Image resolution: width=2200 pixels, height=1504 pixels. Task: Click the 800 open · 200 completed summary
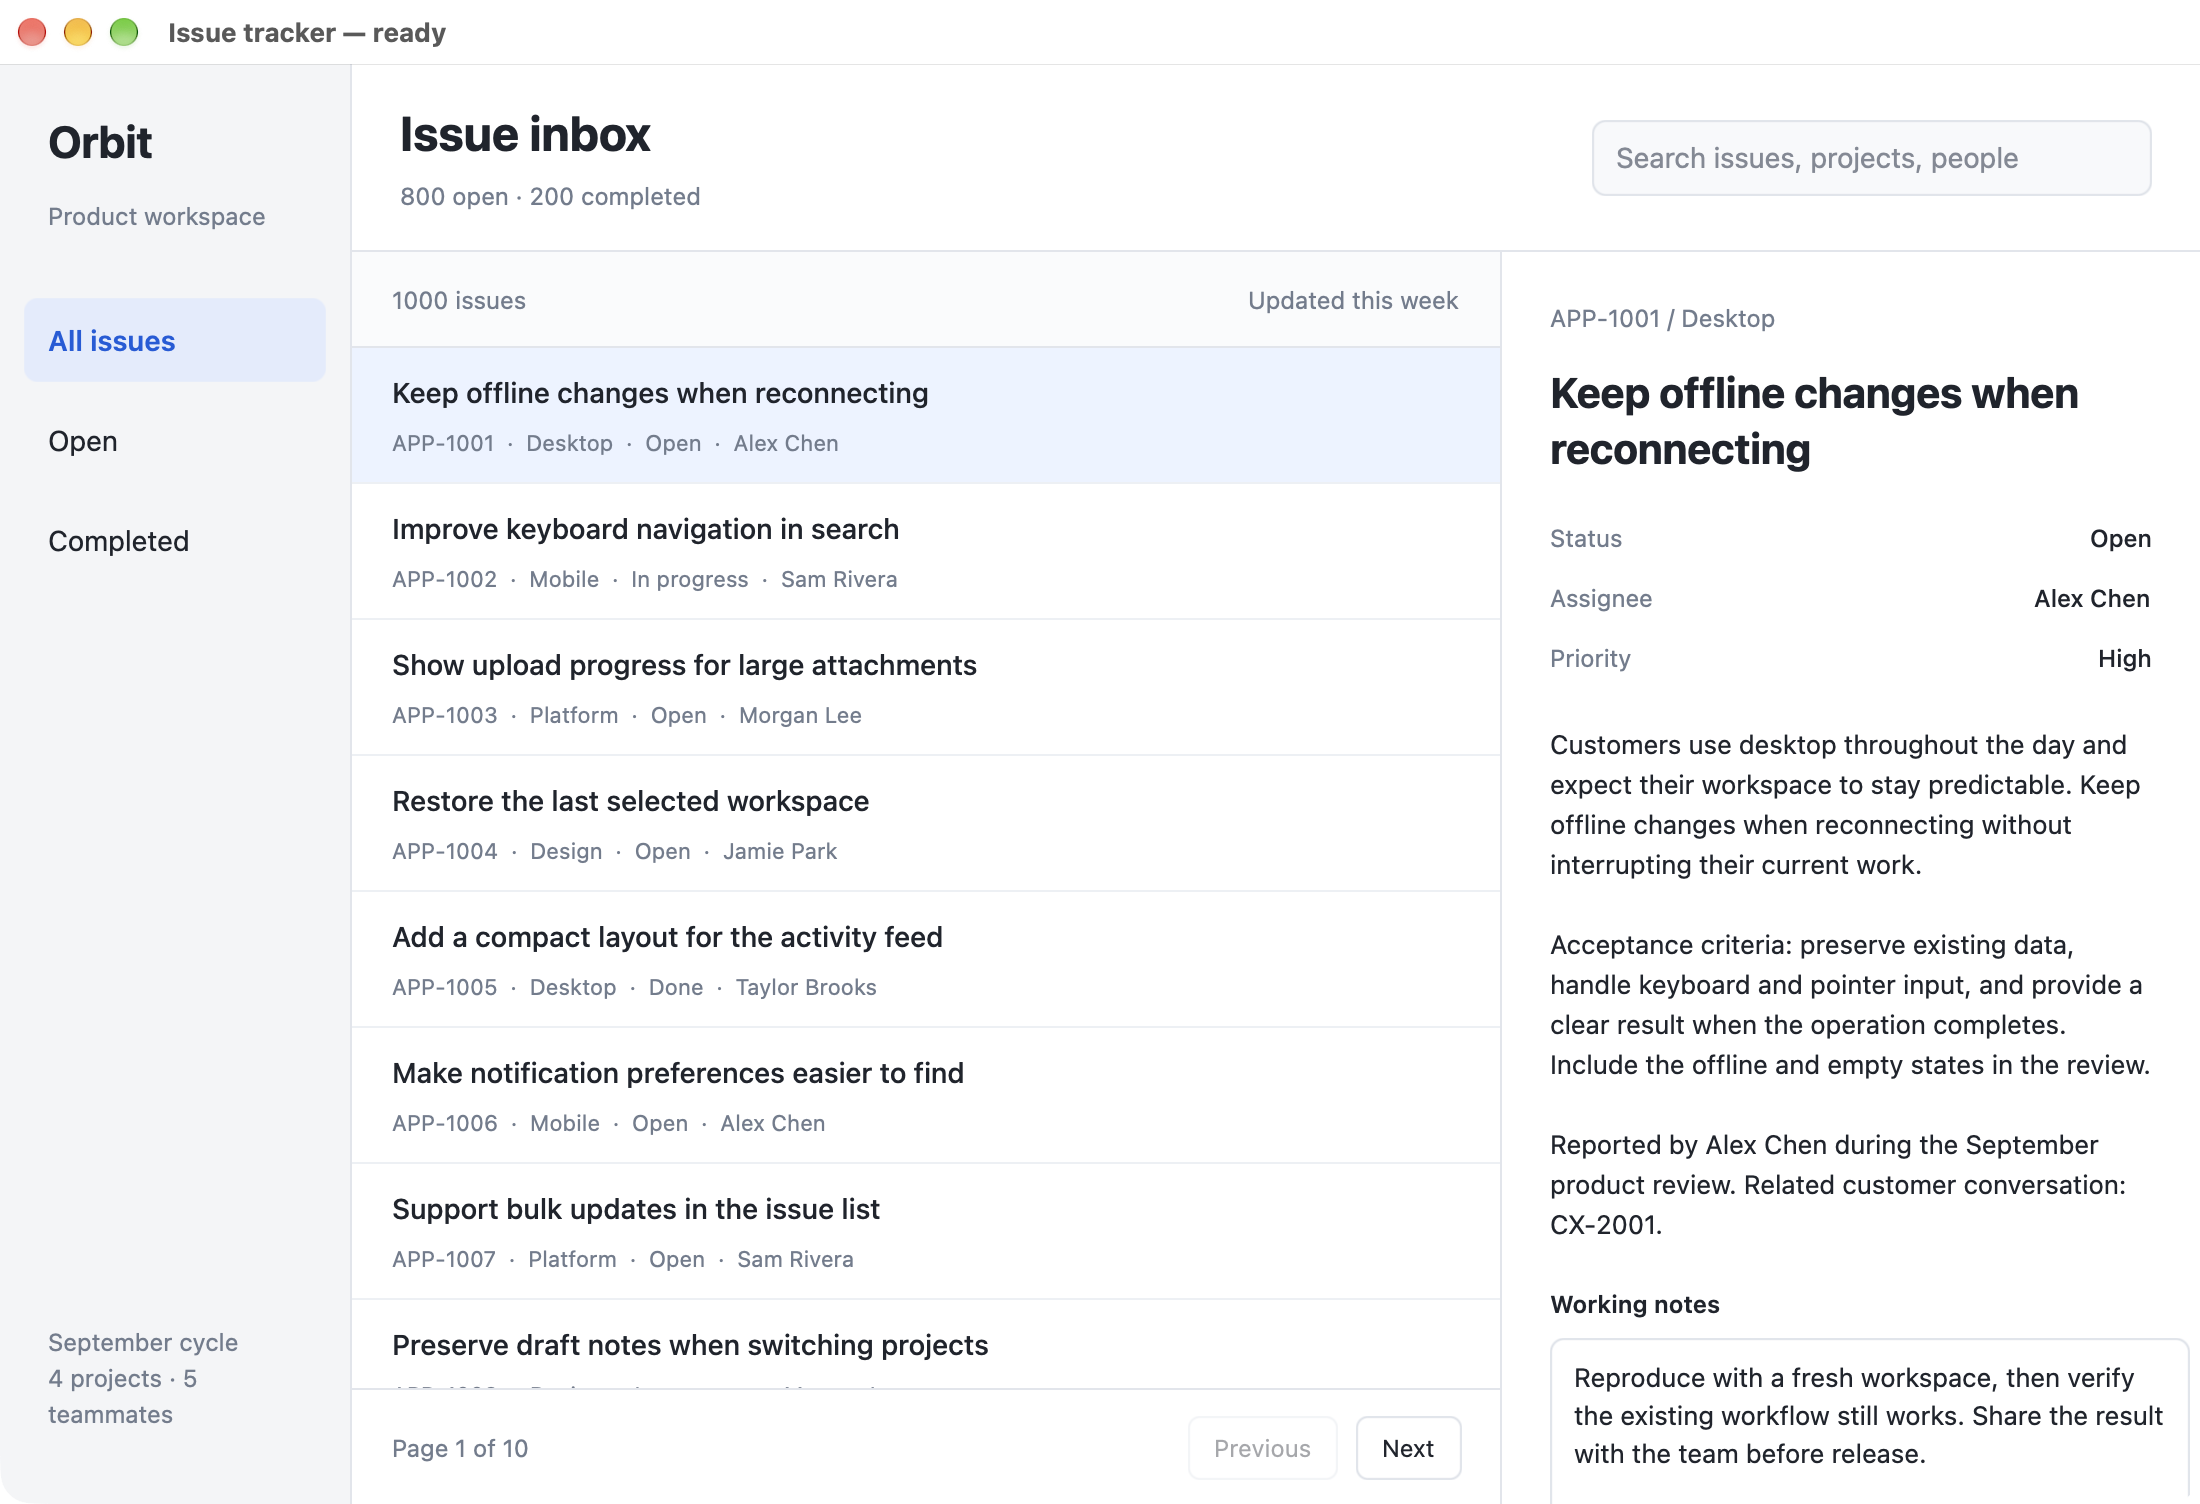pyautogui.click(x=550, y=196)
